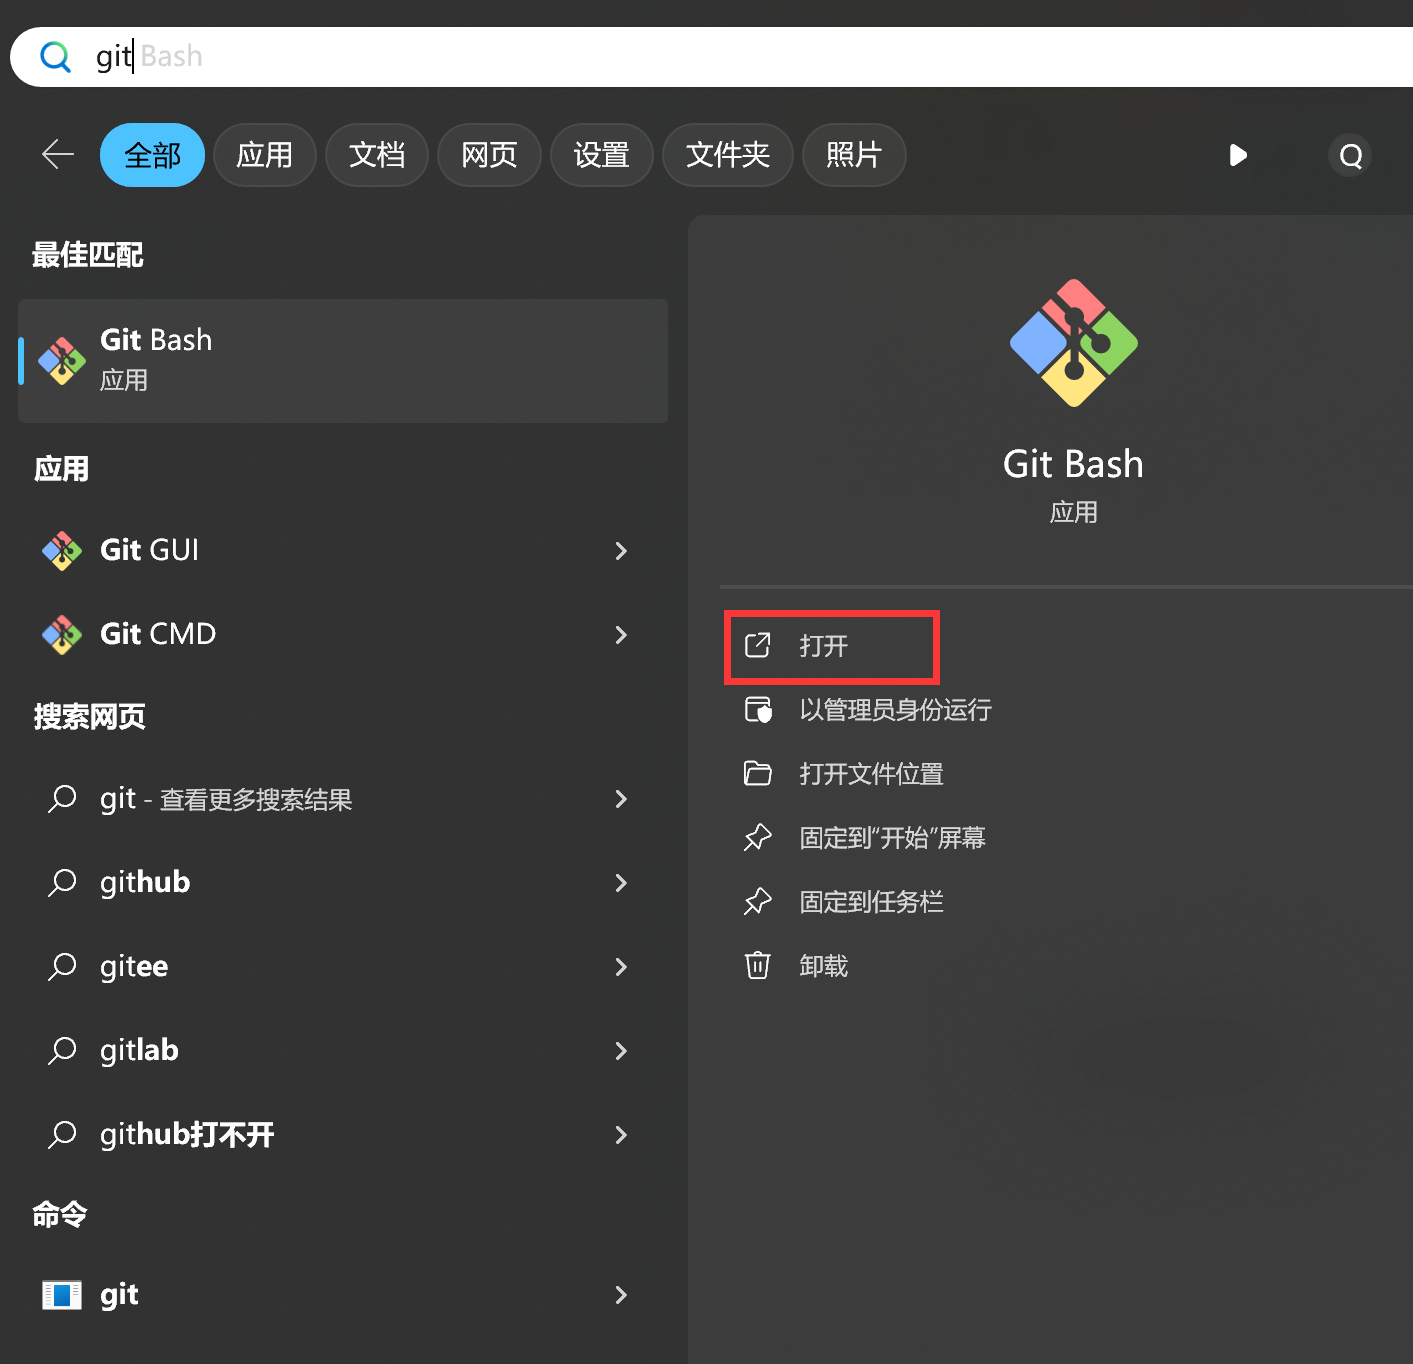Expand the git - 查看更多搜索结果 chevron
1413x1364 pixels.
pos(621,799)
